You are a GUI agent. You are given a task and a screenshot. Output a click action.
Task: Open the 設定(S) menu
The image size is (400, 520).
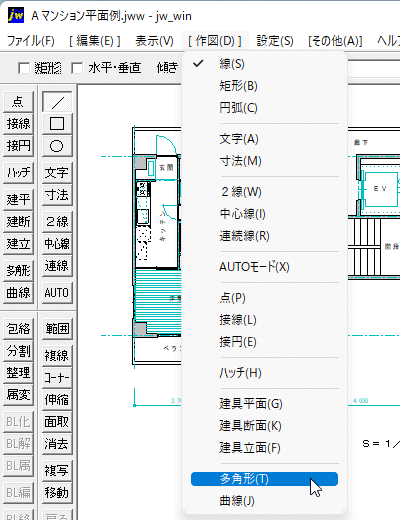coord(275,41)
